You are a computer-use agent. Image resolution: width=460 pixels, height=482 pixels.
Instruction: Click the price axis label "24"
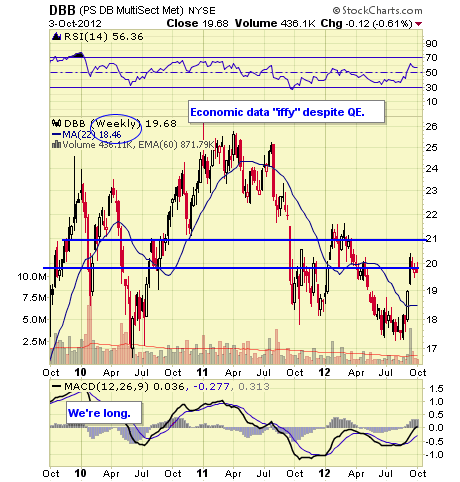point(431,168)
